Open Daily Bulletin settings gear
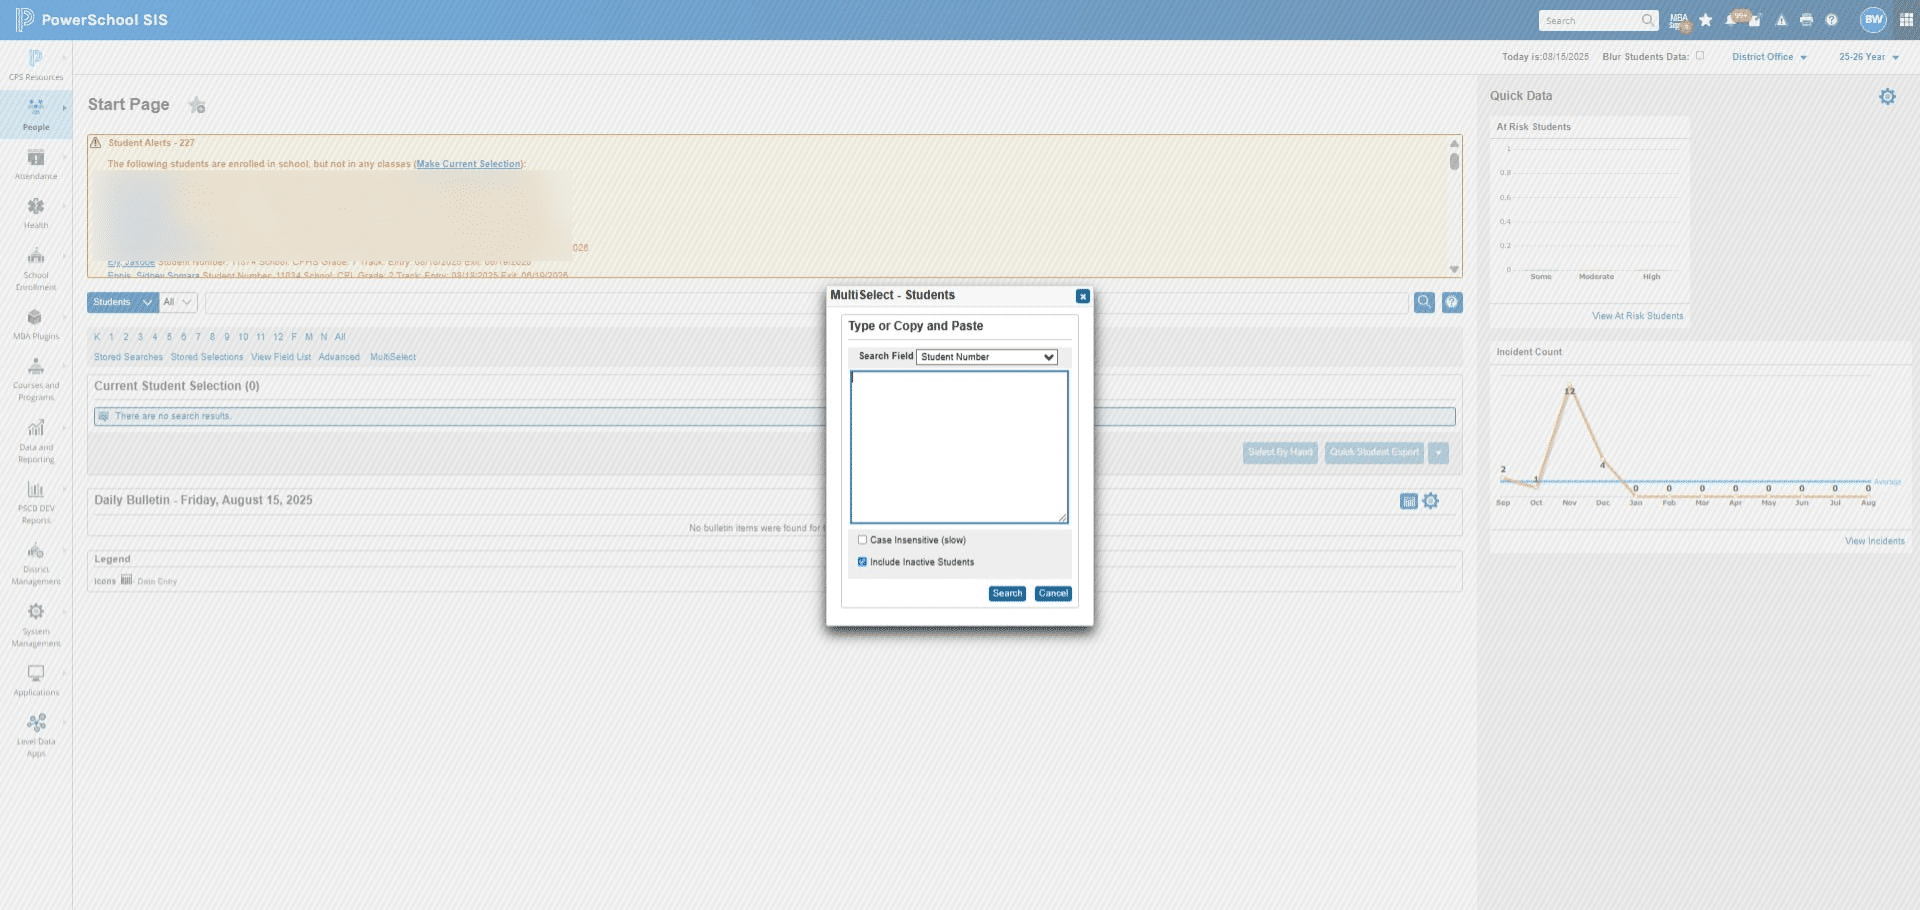This screenshot has width=1920, height=910. tap(1431, 501)
